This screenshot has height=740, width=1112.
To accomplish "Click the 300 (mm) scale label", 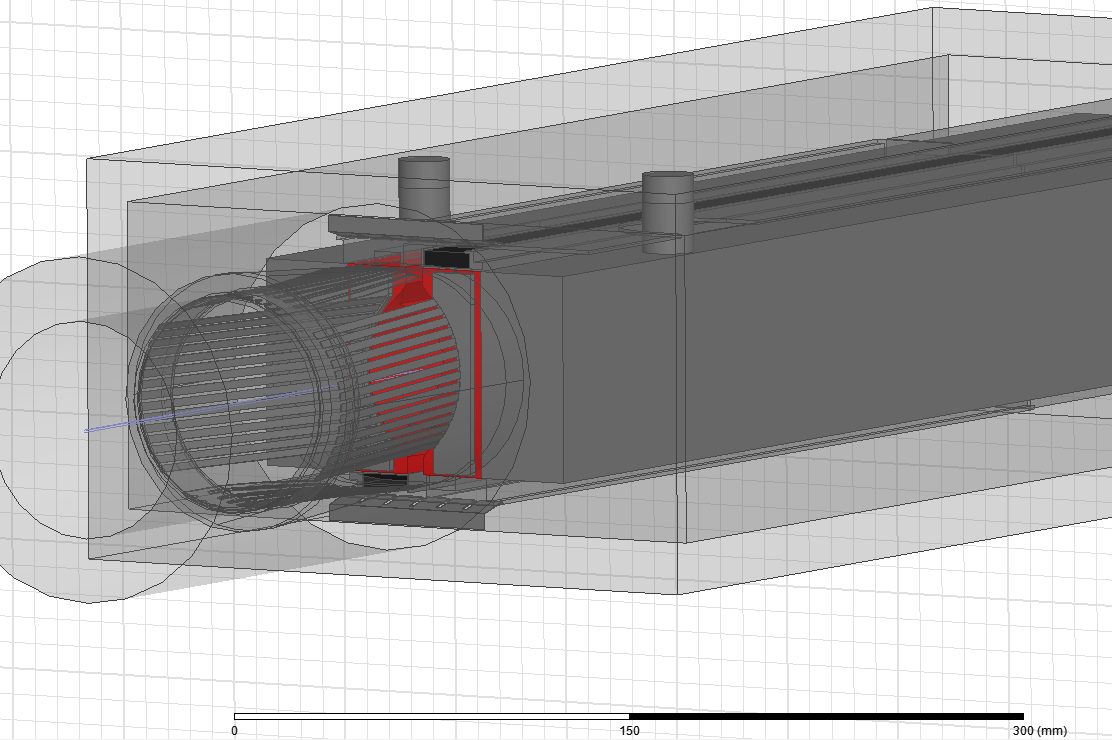I will click(x=1037, y=731).
